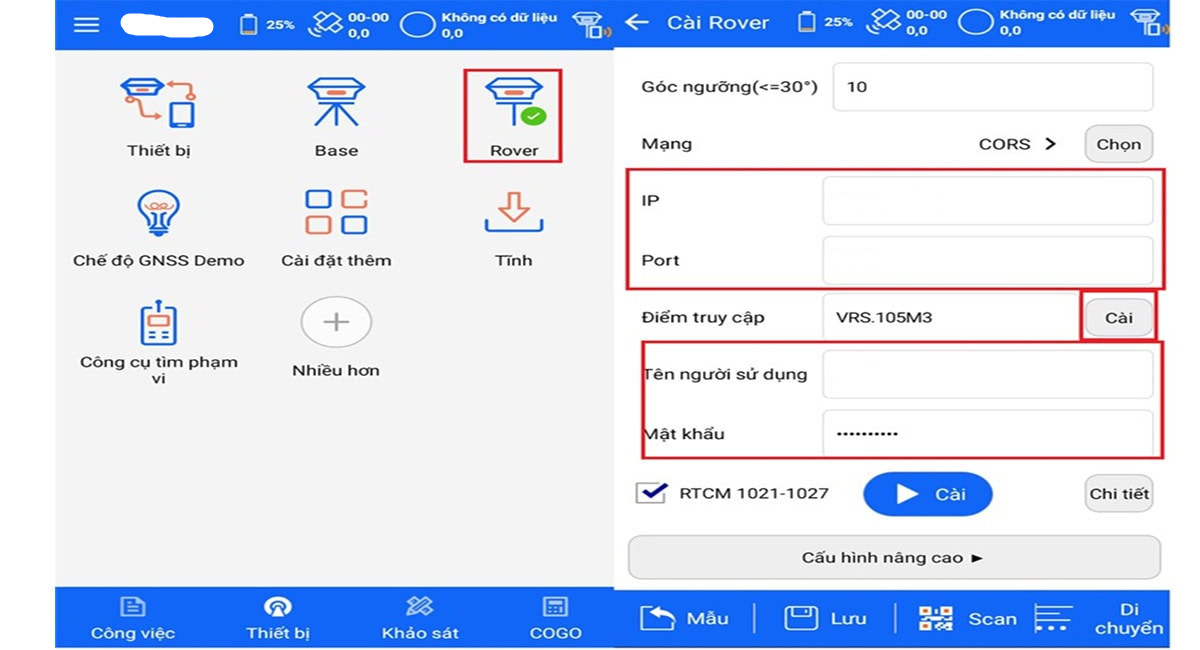This screenshot has height=650, width=1200.
Task: Focus the IP input field
Action: [x=988, y=201]
